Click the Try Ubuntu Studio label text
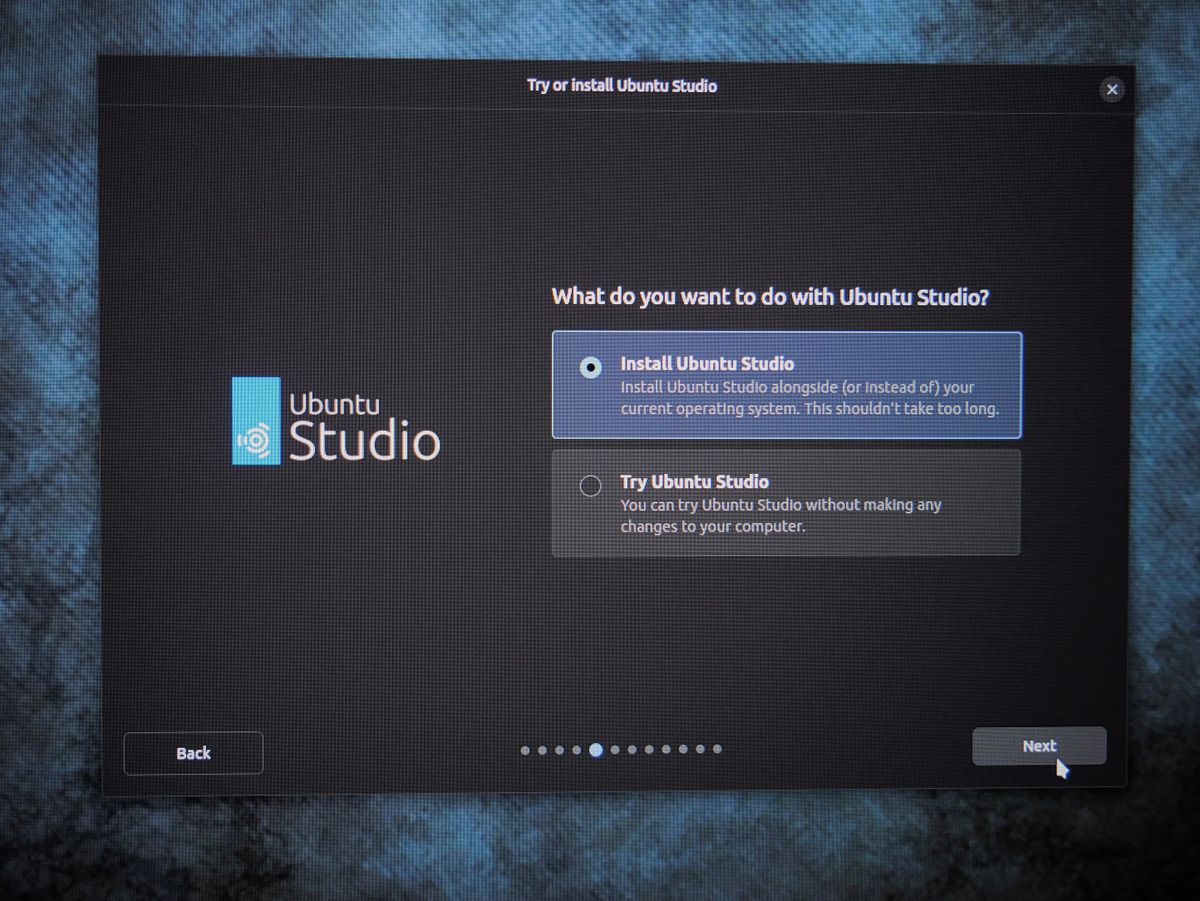The height and width of the screenshot is (901, 1200). point(694,482)
